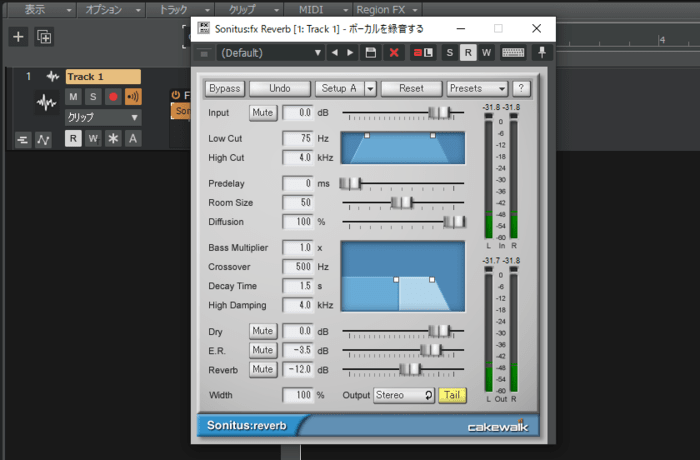The width and height of the screenshot is (700, 460).
Task: Open the オプション menu
Action: tap(111, 9)
